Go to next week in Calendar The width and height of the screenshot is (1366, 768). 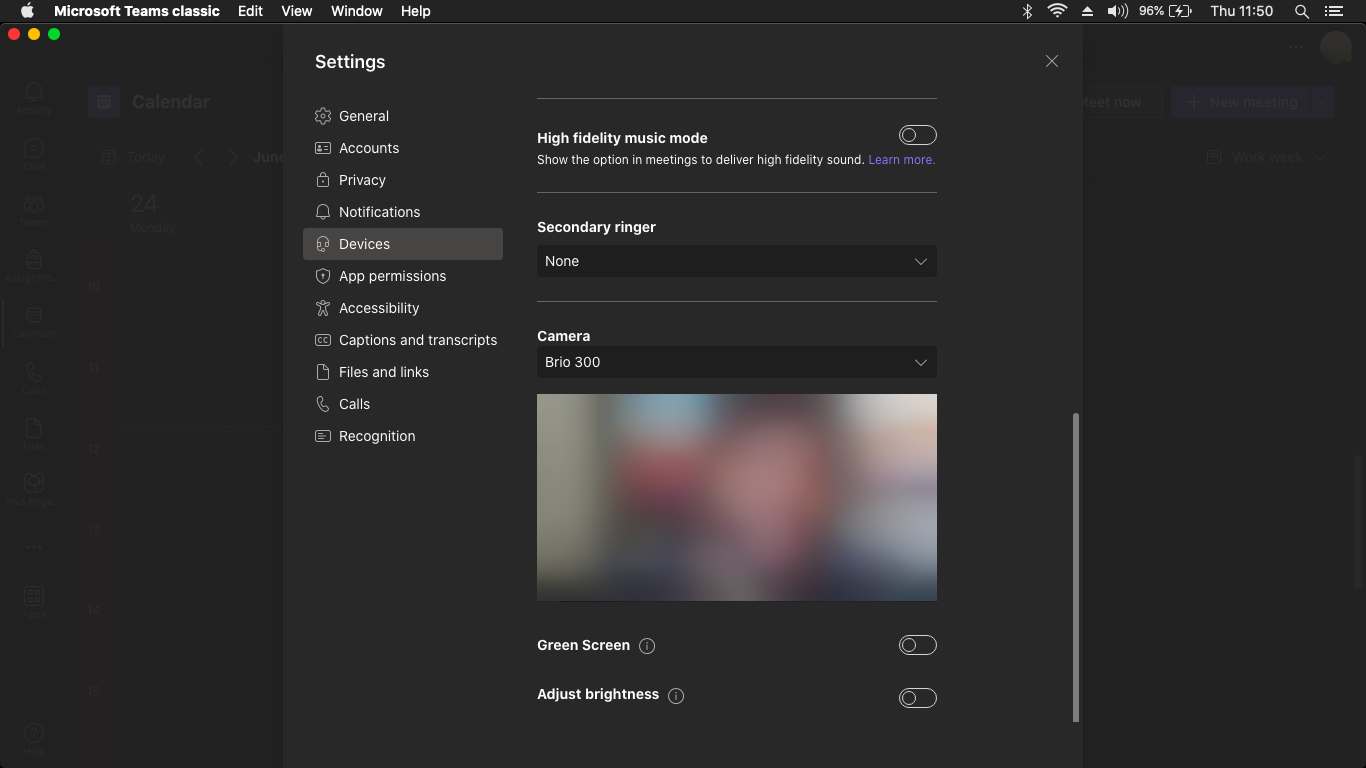pos(233,157)
